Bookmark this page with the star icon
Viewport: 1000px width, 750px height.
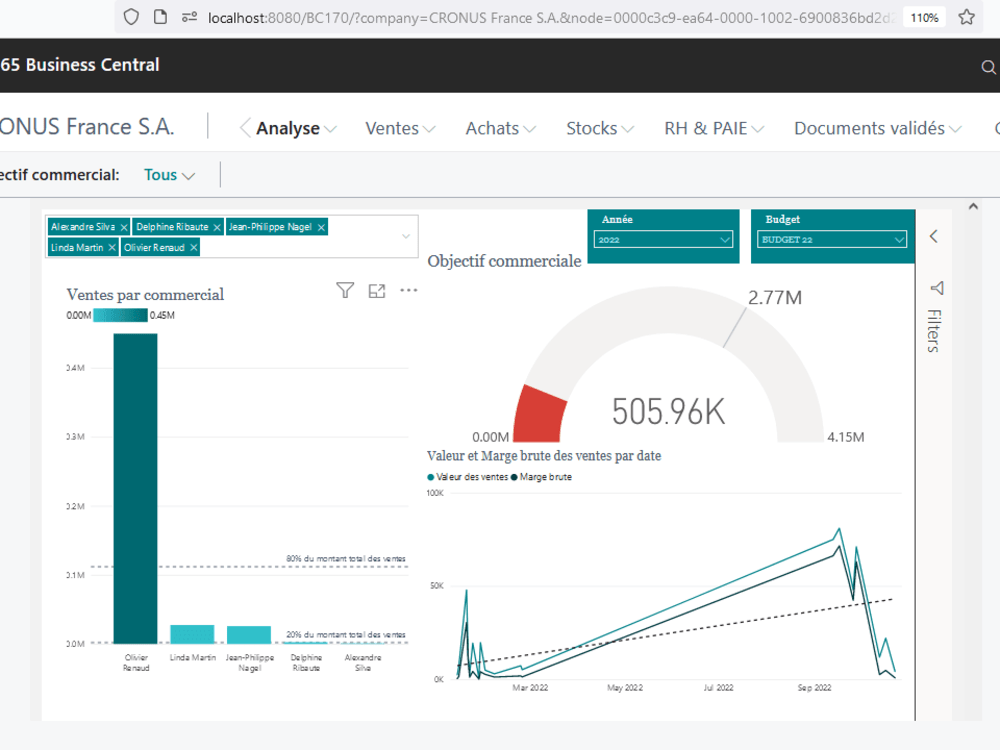(966, 17)
